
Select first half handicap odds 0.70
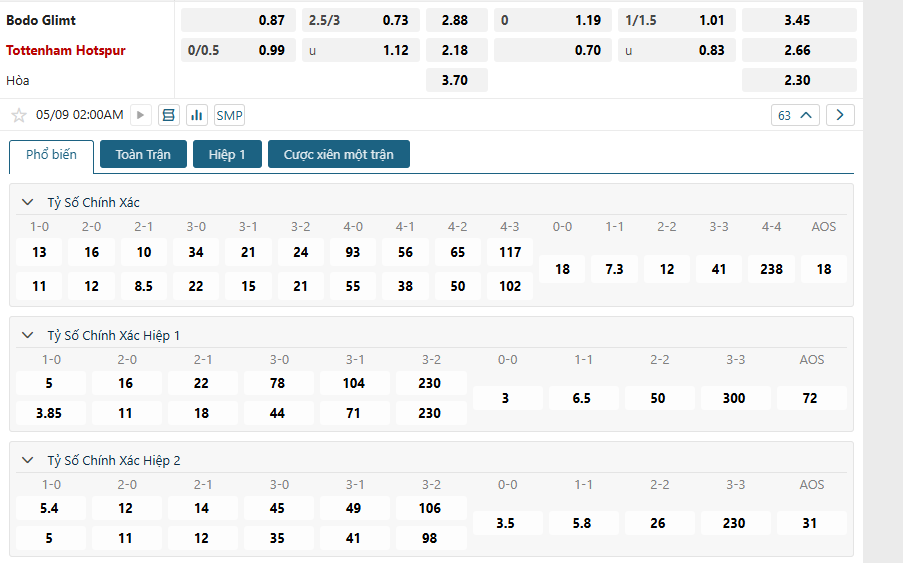pos(553,50)
